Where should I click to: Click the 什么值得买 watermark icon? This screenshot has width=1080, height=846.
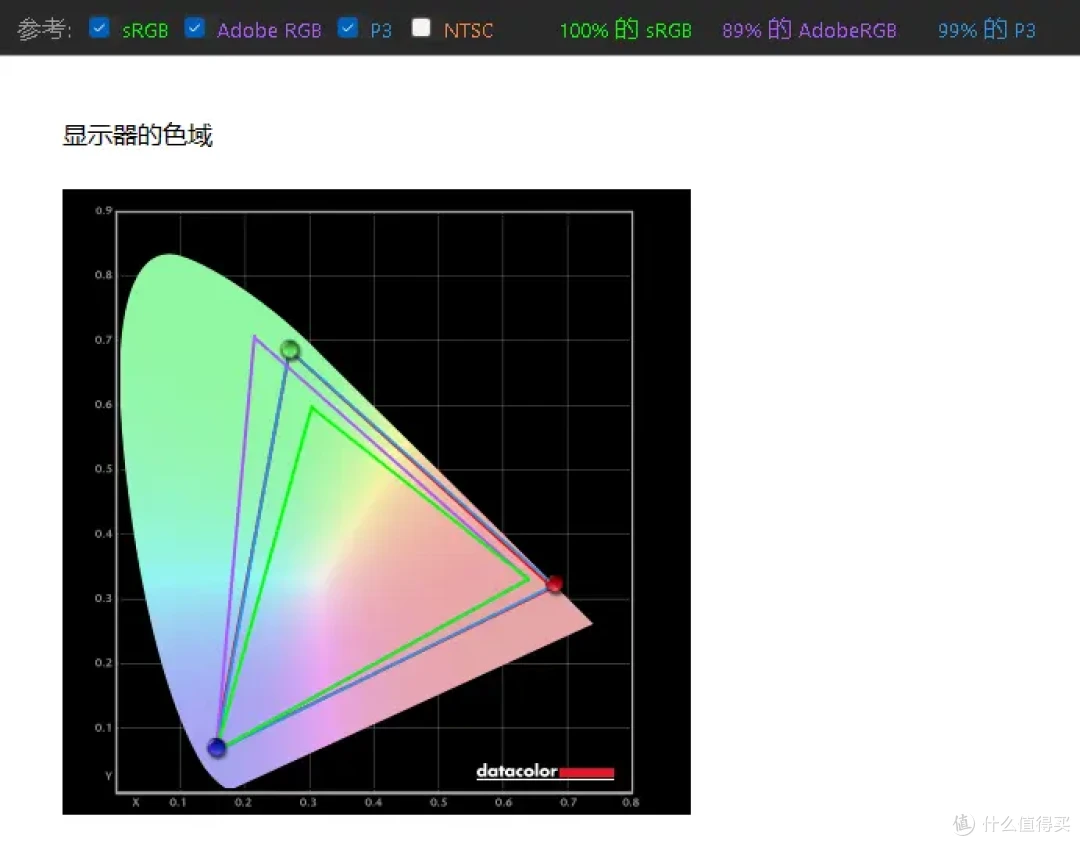pyautogui.click(x=962, y=825)
